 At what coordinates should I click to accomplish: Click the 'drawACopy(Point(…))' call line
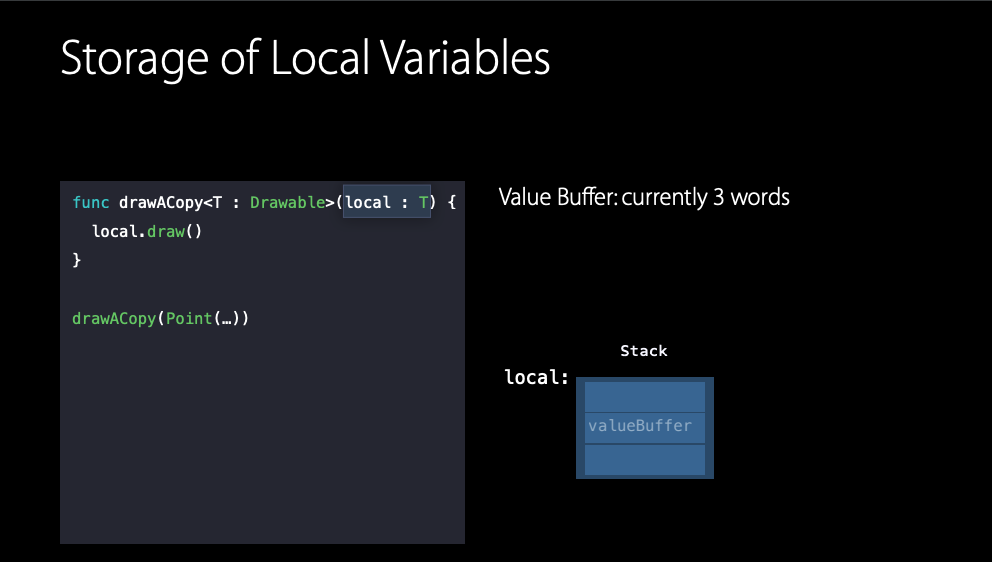point(161,318)
